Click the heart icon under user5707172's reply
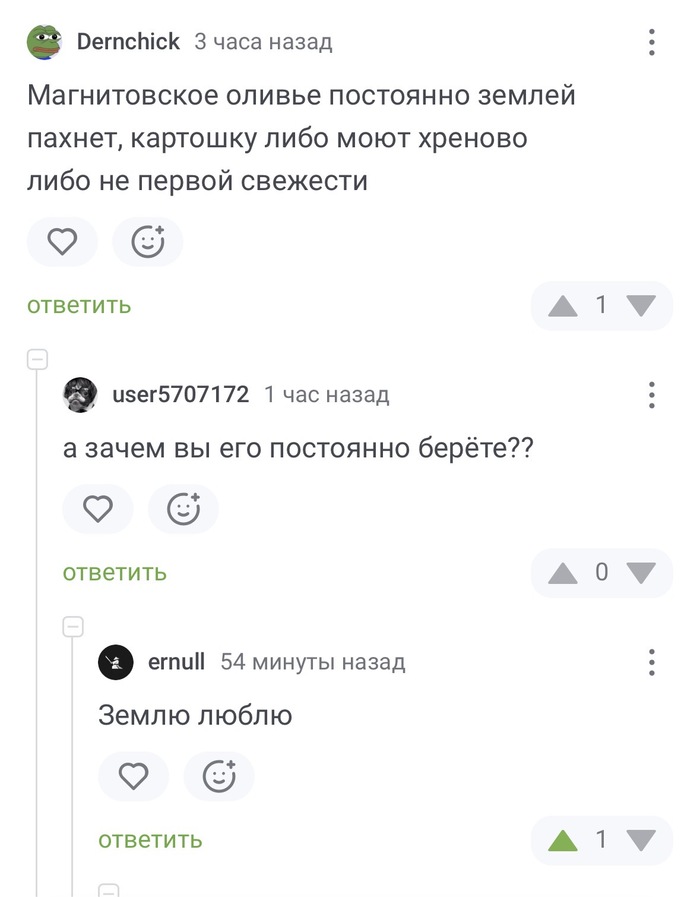This screenshot has width=700, height=897. pyautogui.click(x=98, y=509)
